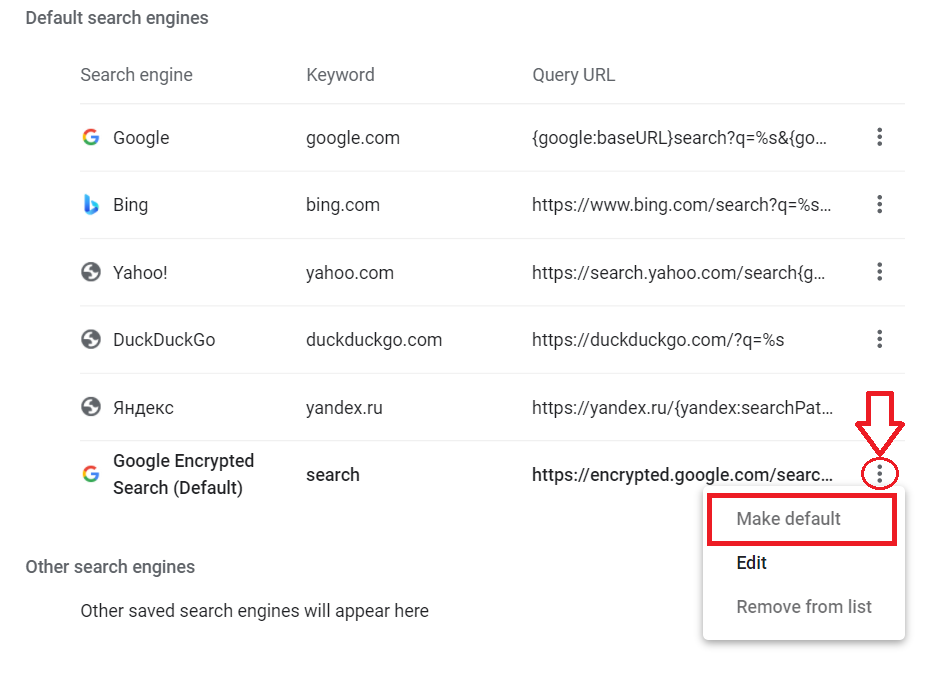Screen dimensions: 927x679
Task: Click the Query URL column header
Action: pos(574,75)
